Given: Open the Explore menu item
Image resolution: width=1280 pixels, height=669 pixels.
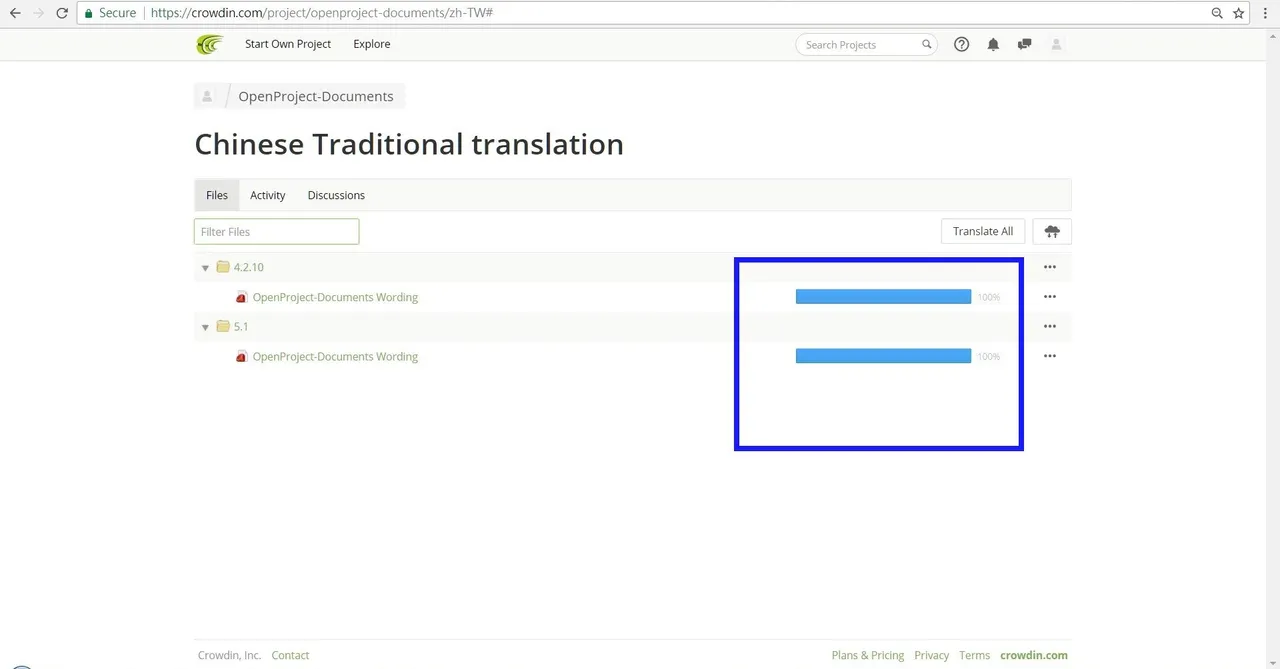Looking at the screenshot, I should 372,44.
